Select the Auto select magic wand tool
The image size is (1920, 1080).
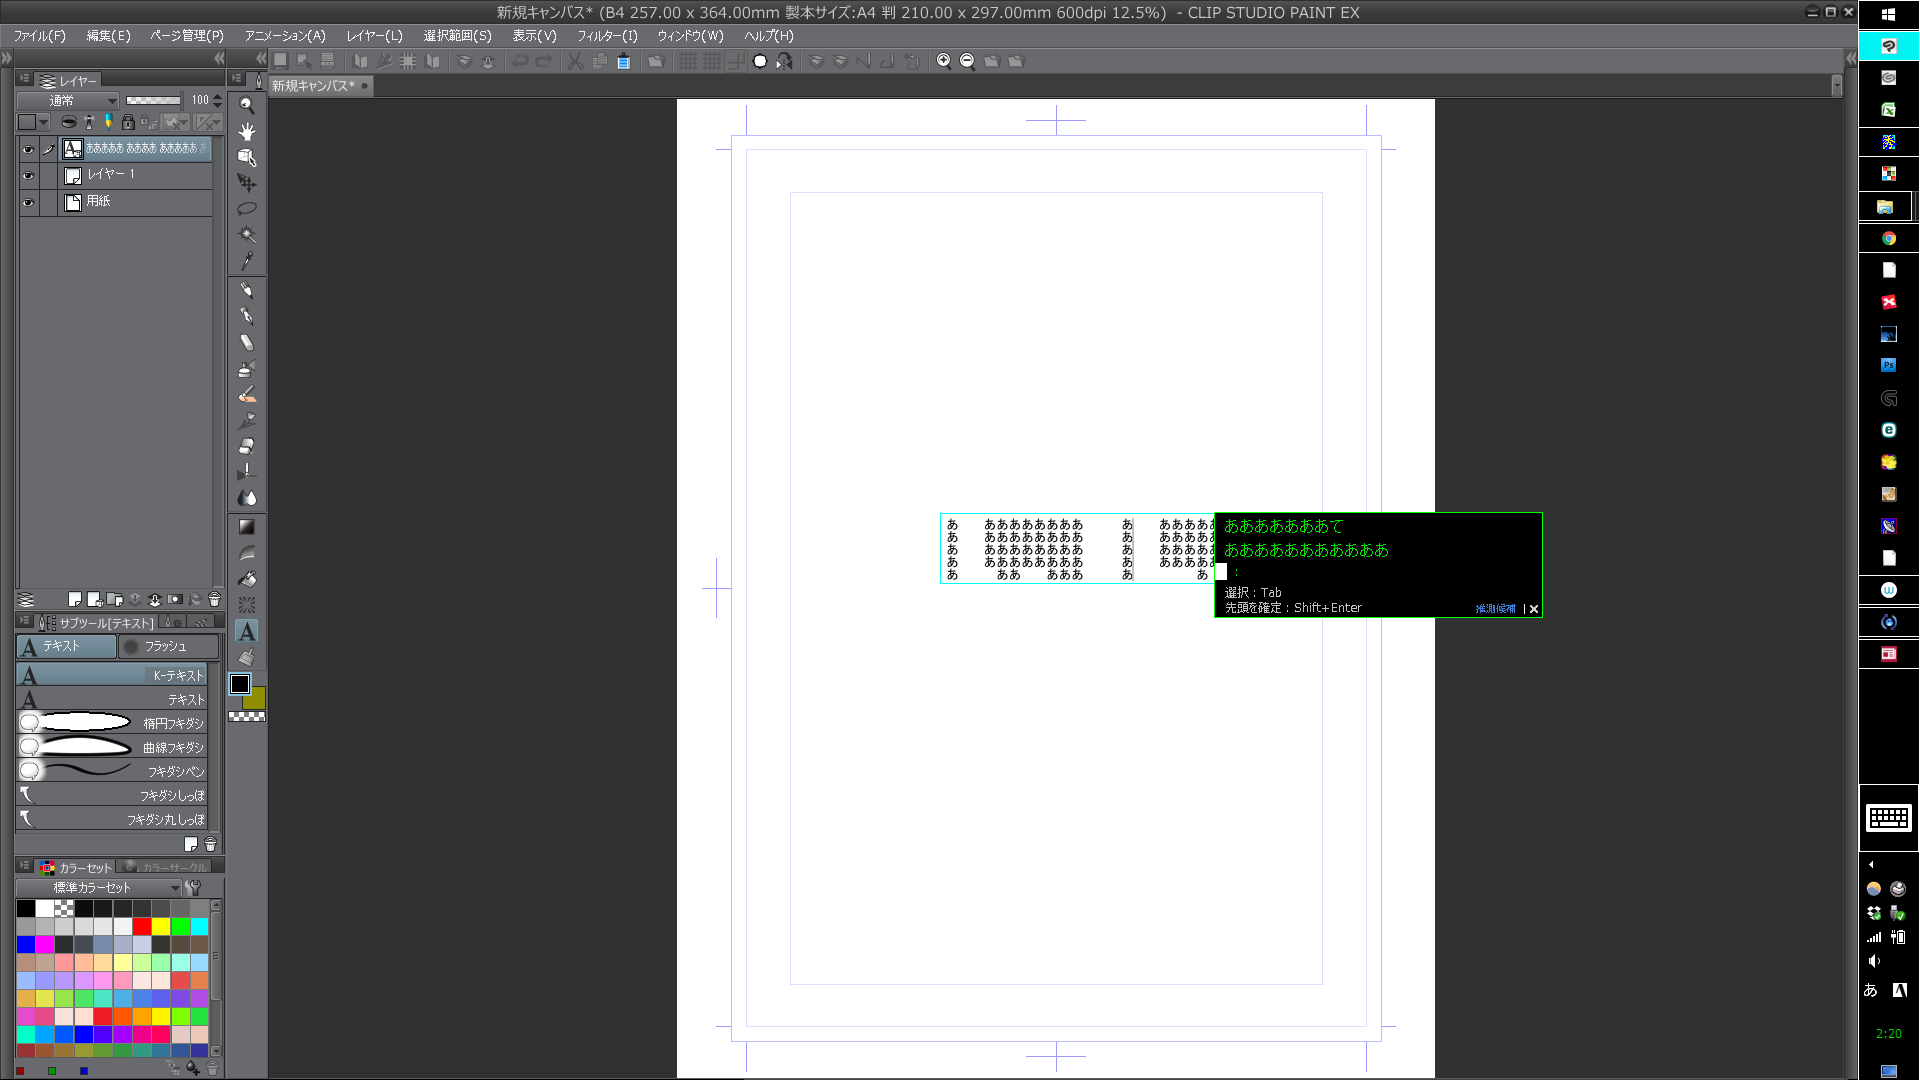click(246, 235)
